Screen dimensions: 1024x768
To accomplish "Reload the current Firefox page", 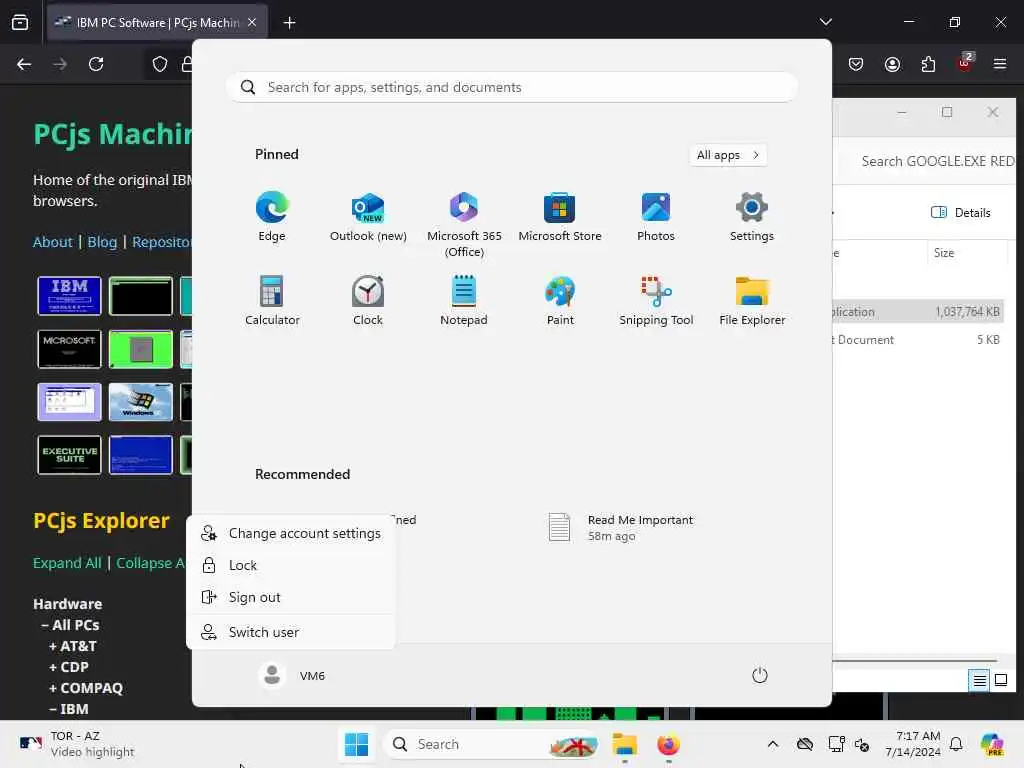I will coord(96,64).
